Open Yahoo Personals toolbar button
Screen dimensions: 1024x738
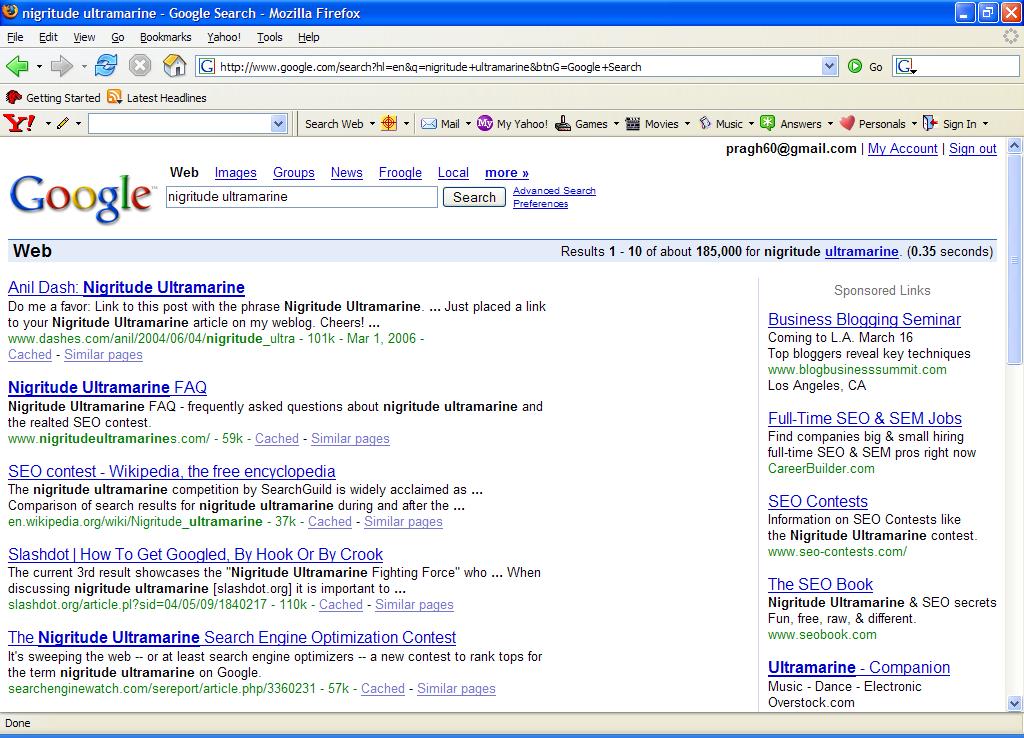point(873,123)
